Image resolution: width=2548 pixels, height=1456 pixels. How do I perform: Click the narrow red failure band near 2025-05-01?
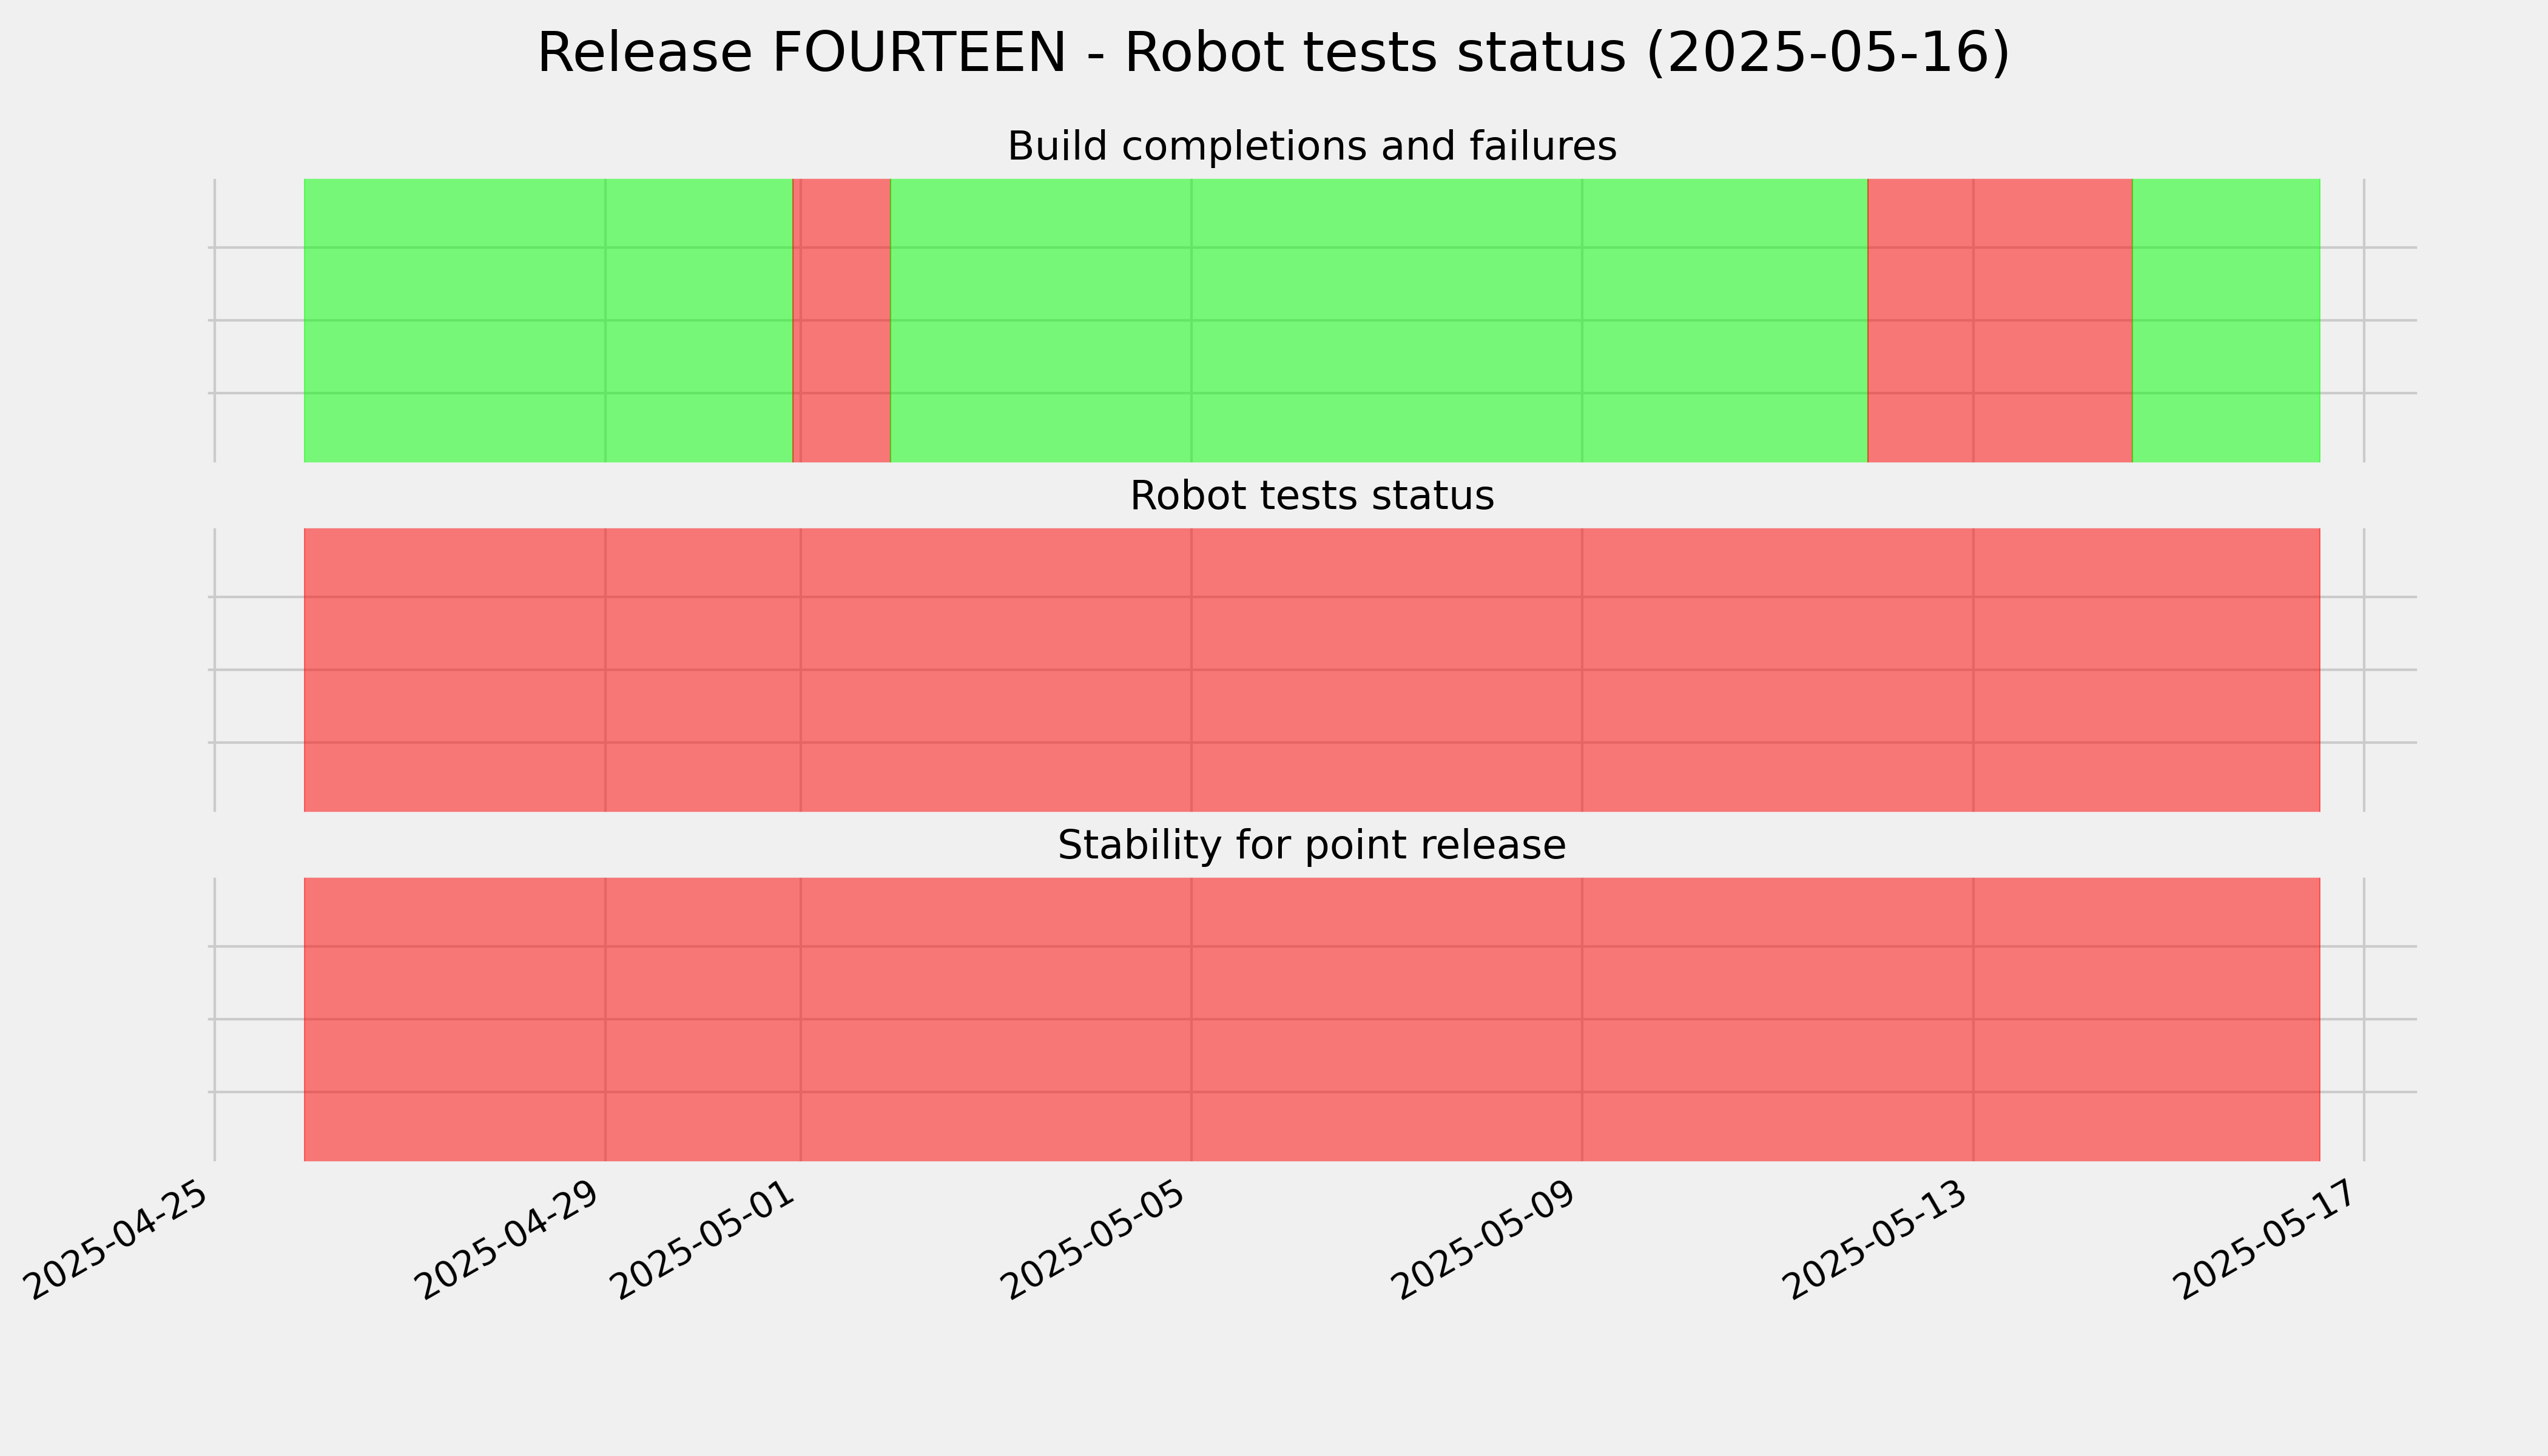coord(841,320)
